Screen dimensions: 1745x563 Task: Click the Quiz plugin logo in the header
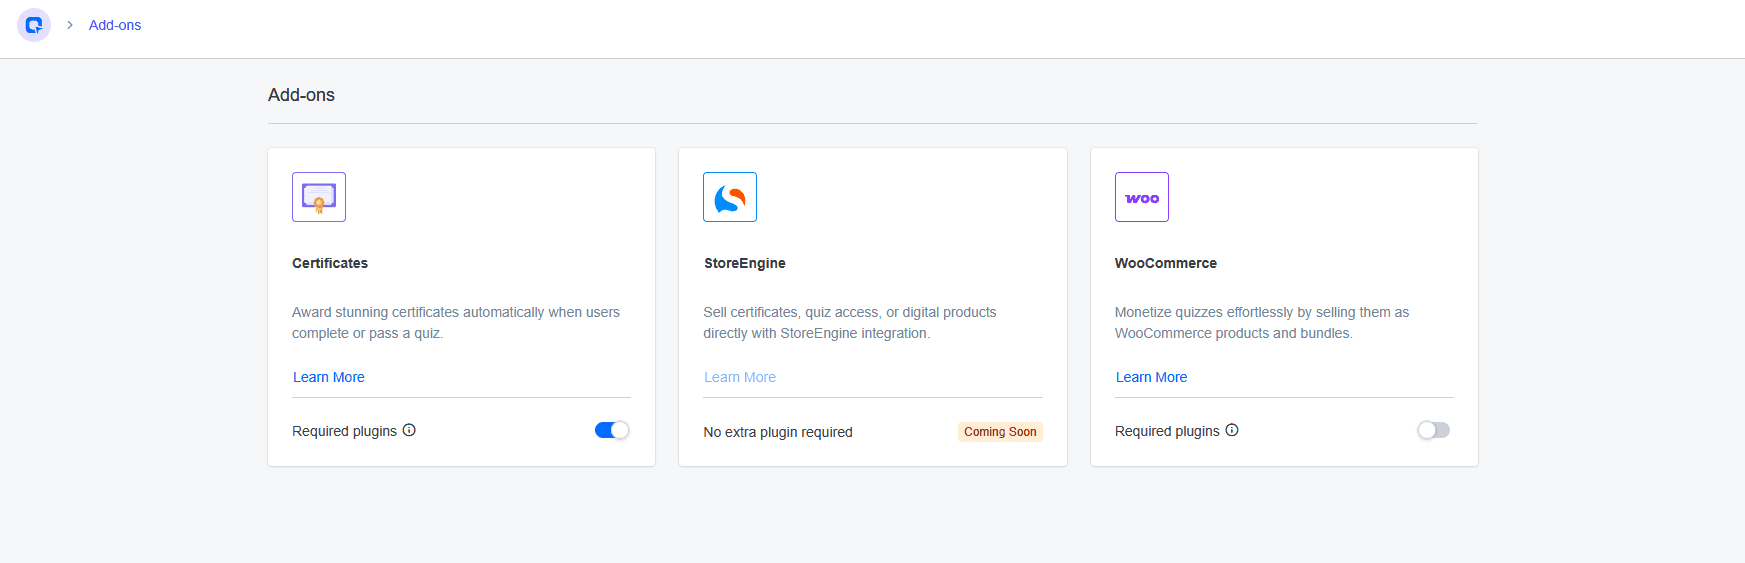click(34, 25)
